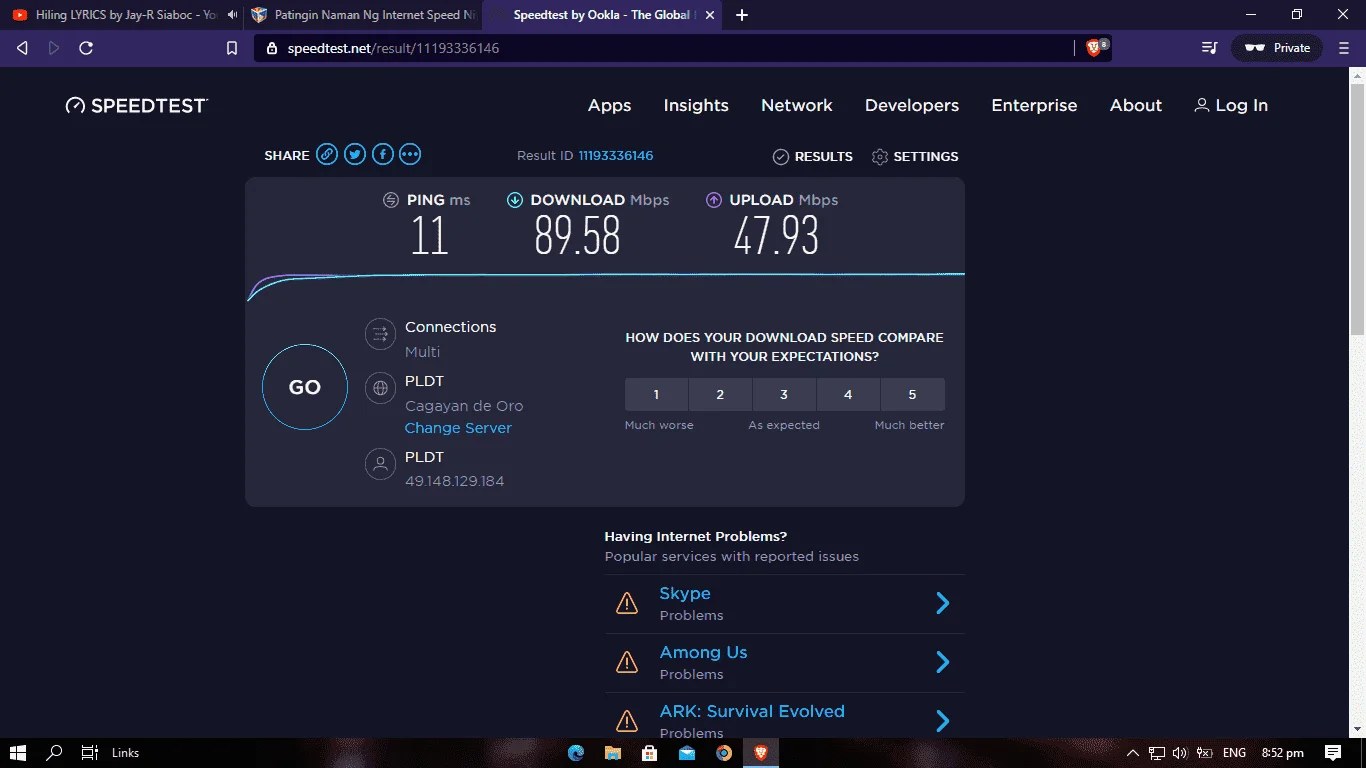Open Speedtest SETTINGS
Image resolution: width=1366 pixels, height=768 pixels.
pos(915,156)
